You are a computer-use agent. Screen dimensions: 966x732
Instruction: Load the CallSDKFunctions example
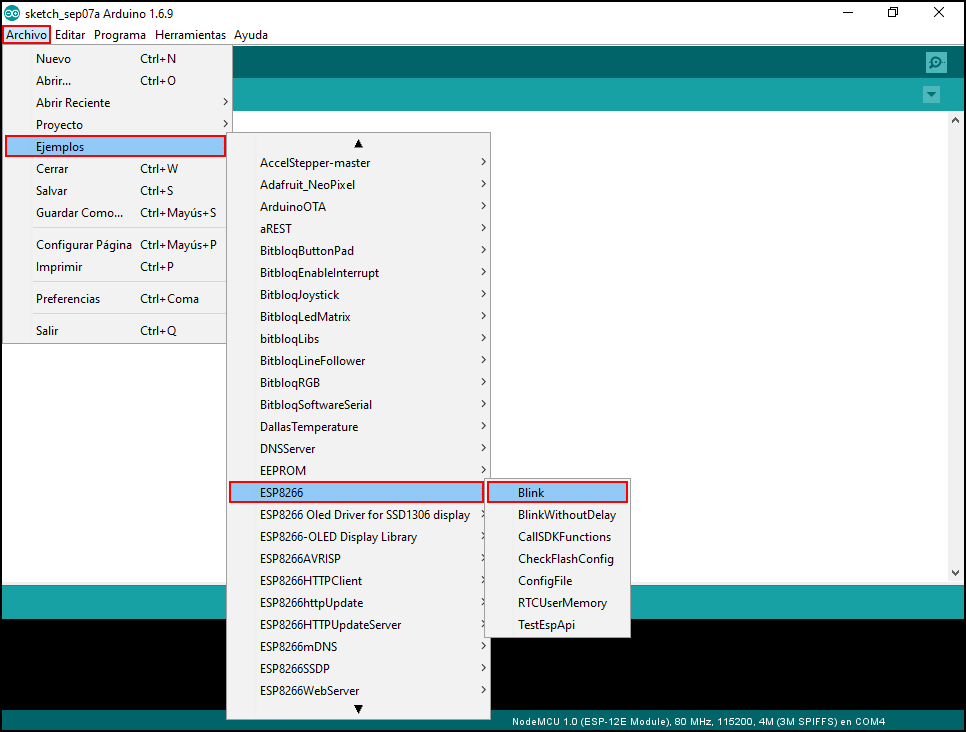click(x=558, y=537)
